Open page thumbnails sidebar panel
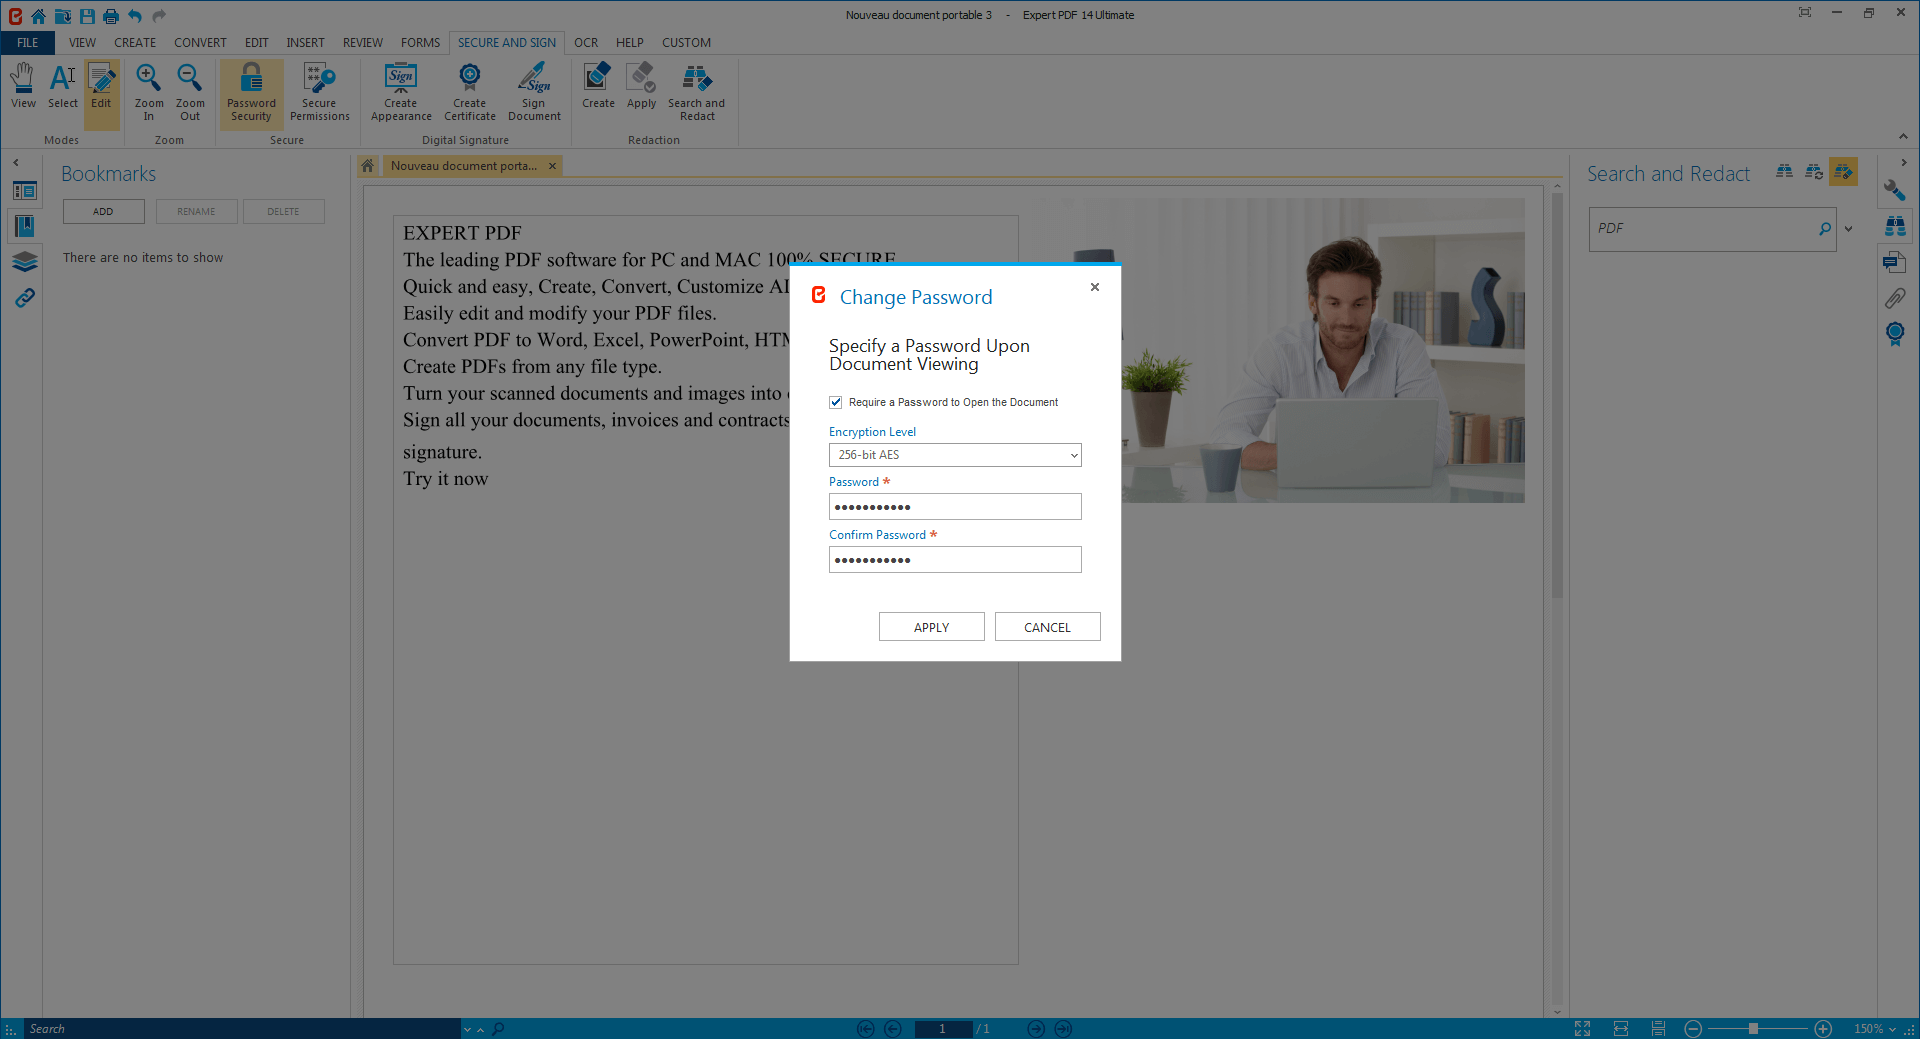 coord(25,190)
